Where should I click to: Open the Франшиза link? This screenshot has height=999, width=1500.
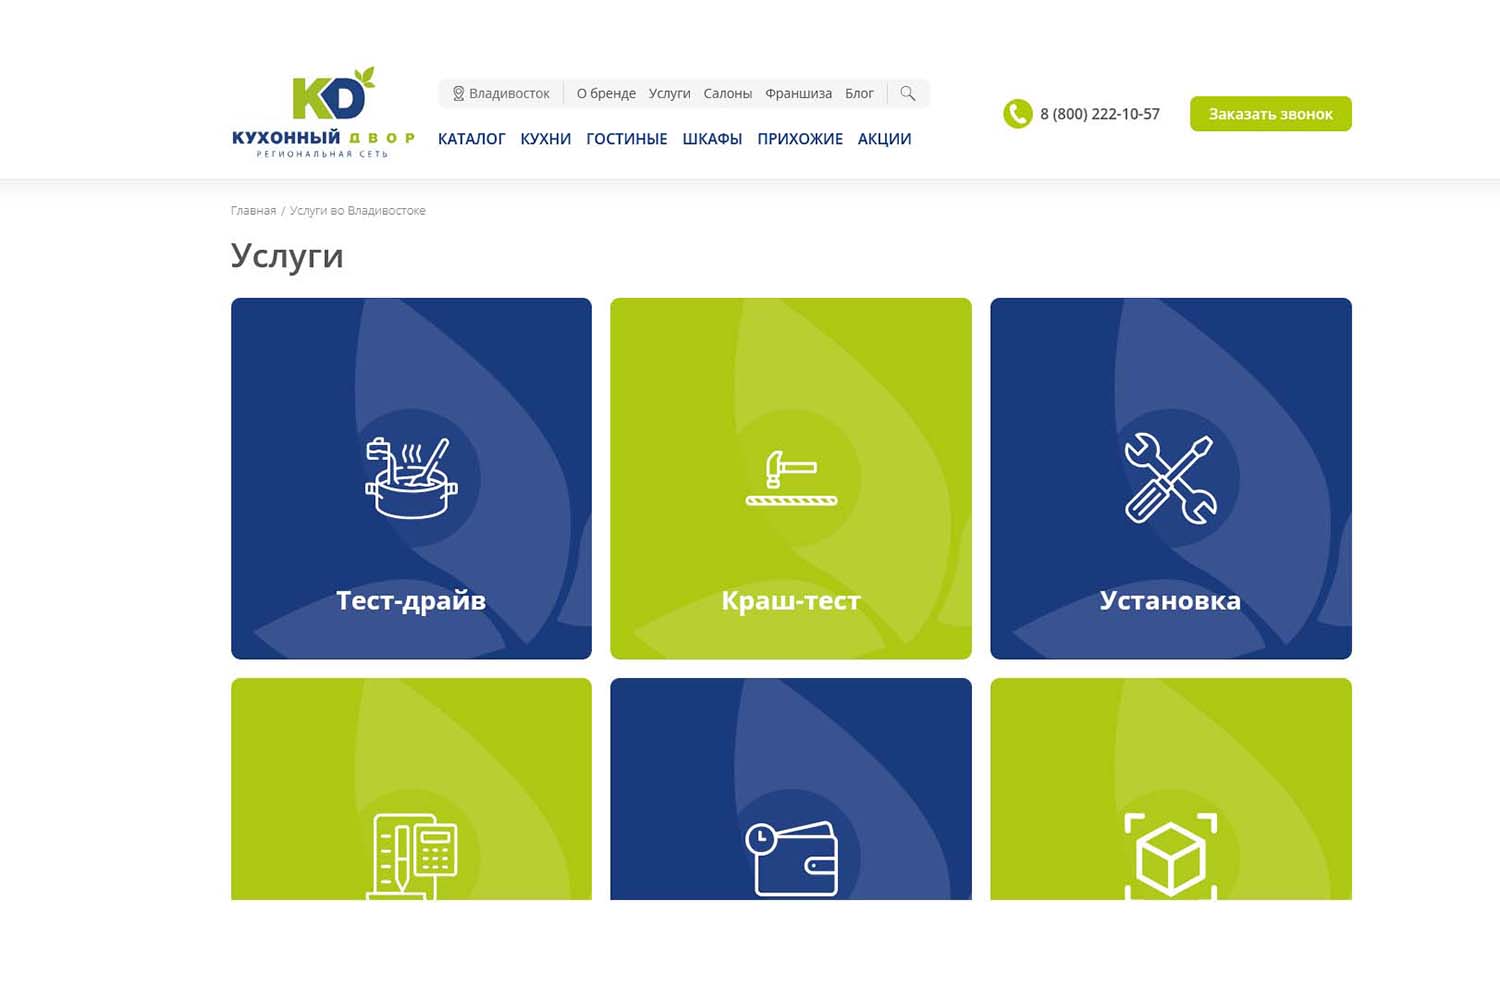tap(798, 93)
